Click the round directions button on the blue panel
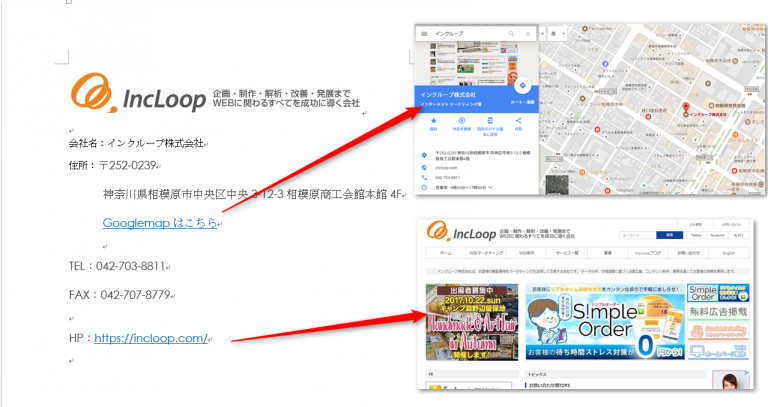This screenshot has width=768, height=407. click(523, 85)
